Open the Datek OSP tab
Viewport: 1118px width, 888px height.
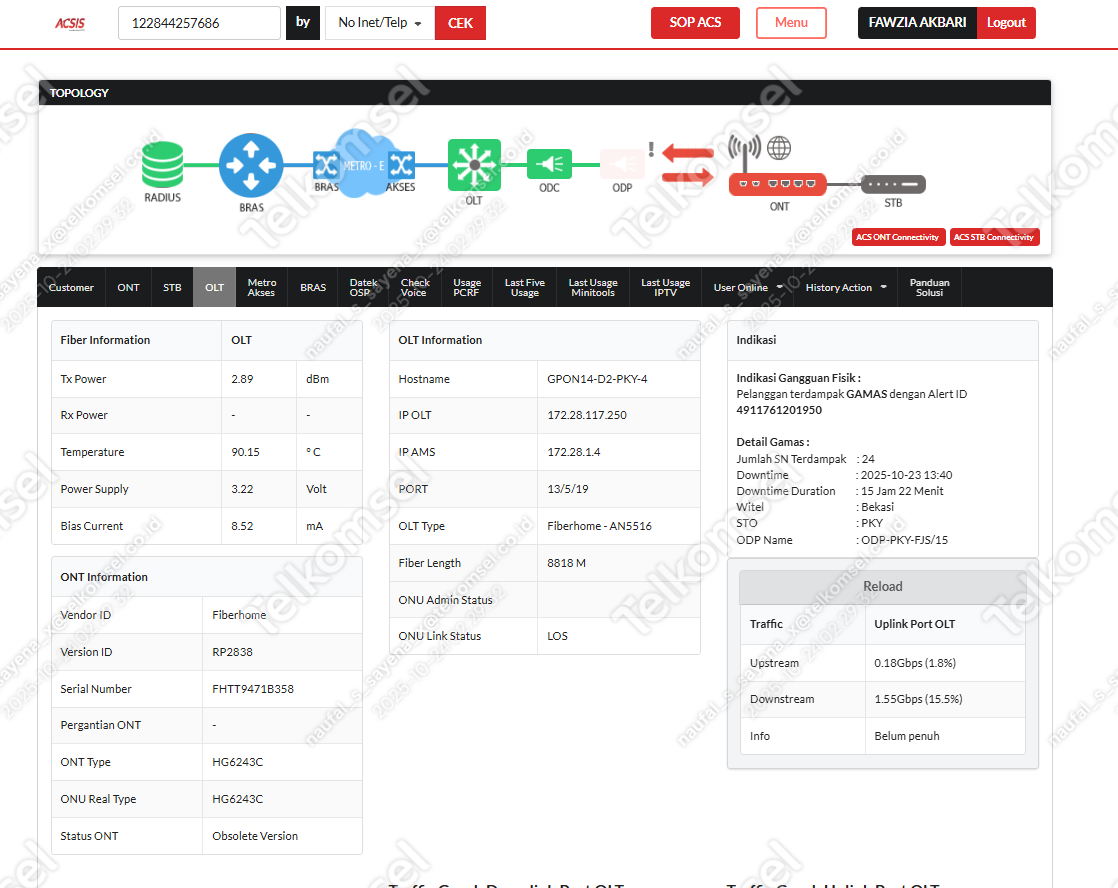coord(364,287)
